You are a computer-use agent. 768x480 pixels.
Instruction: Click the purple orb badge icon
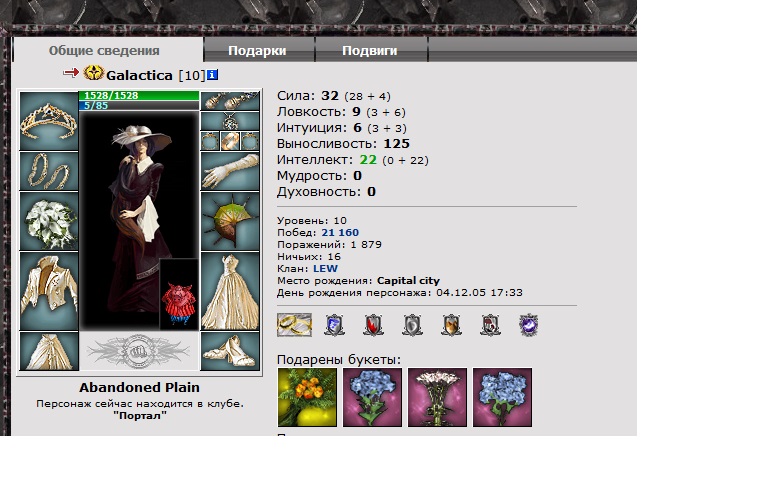tap(528, 325)
